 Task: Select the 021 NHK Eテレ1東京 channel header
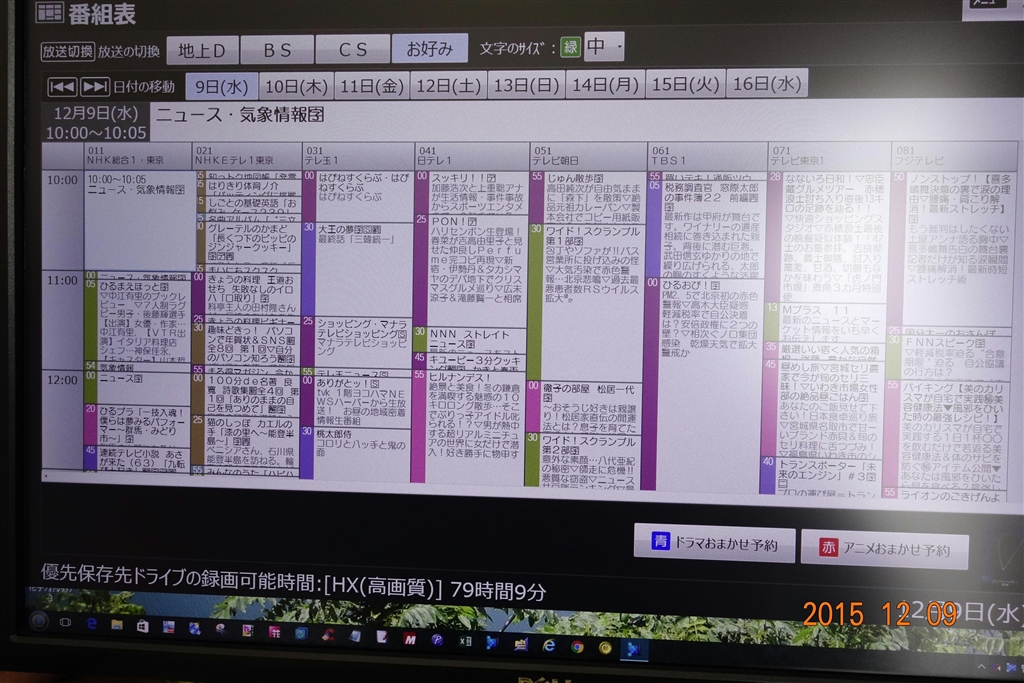point(248,155)
